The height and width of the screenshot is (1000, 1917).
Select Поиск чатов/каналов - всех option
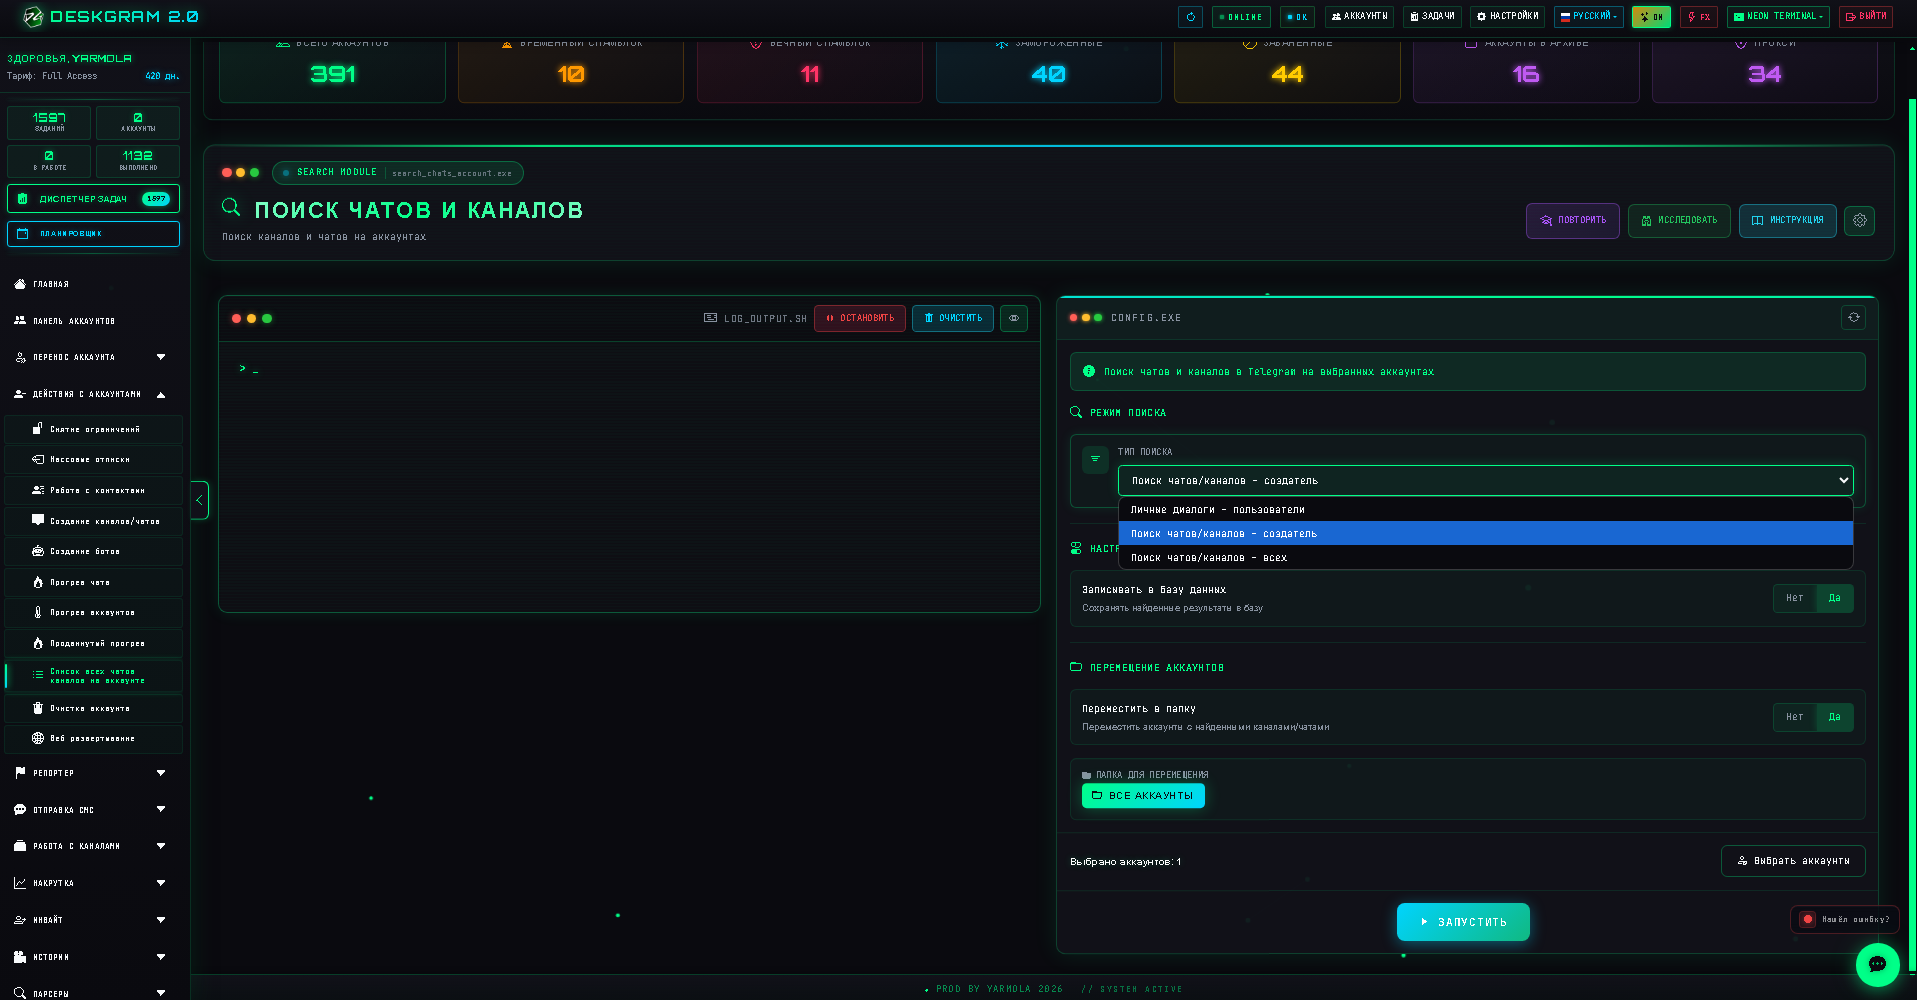[1485, 558]
